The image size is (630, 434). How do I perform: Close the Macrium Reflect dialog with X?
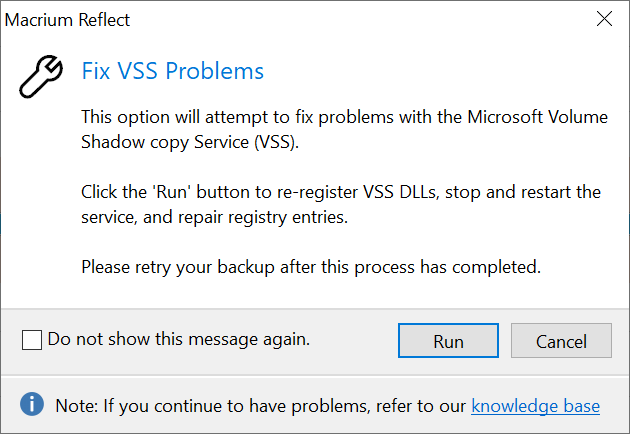604,19
